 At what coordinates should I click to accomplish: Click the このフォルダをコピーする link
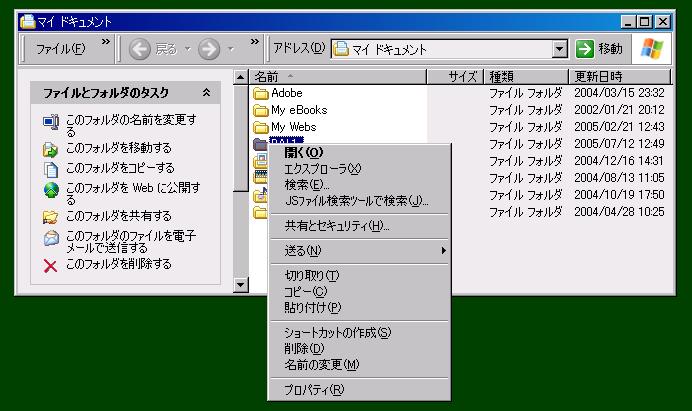(120, 168)
